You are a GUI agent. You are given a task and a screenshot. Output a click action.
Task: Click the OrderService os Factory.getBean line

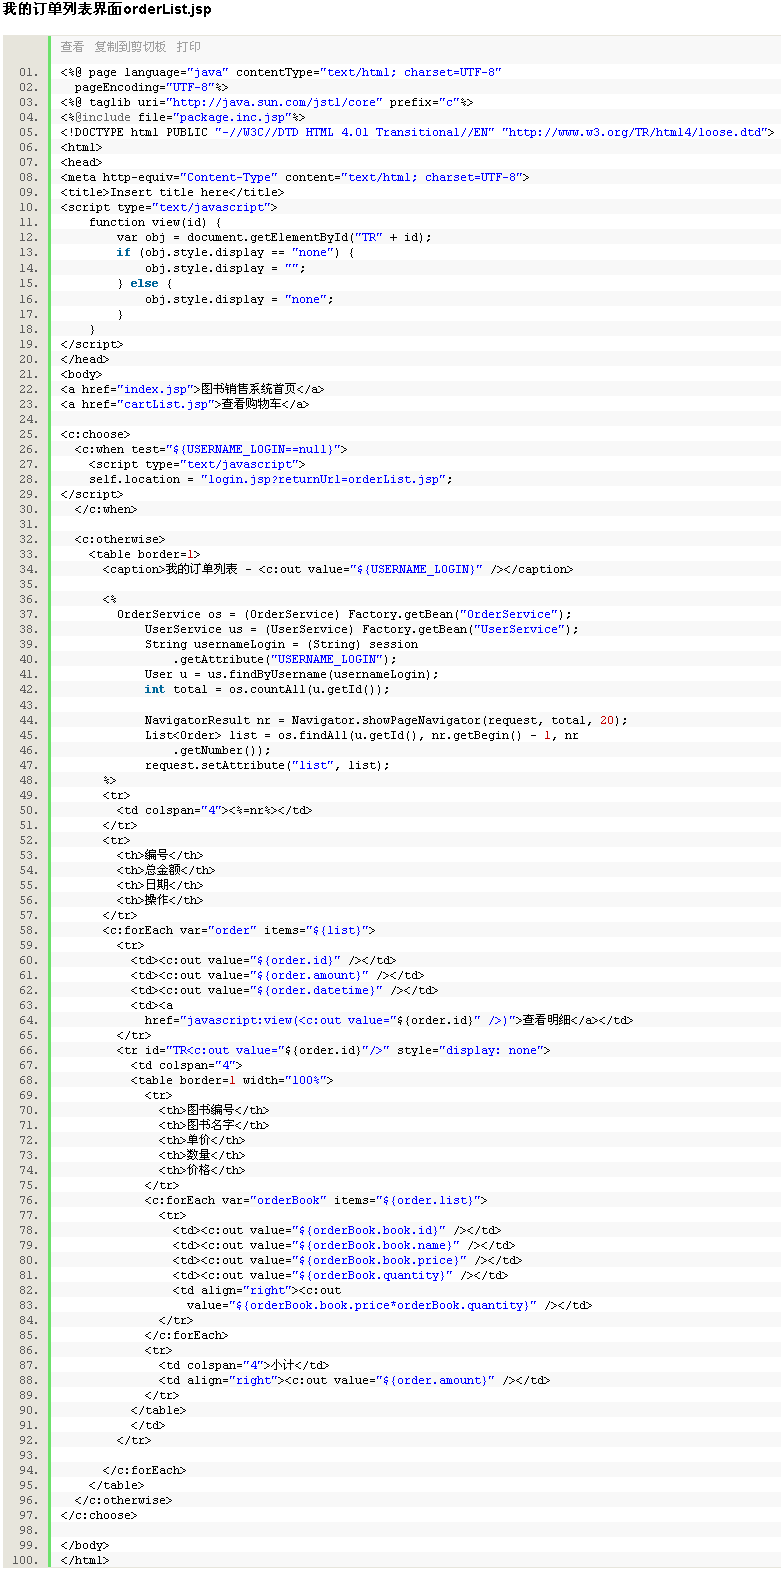[x=344, y=614]
